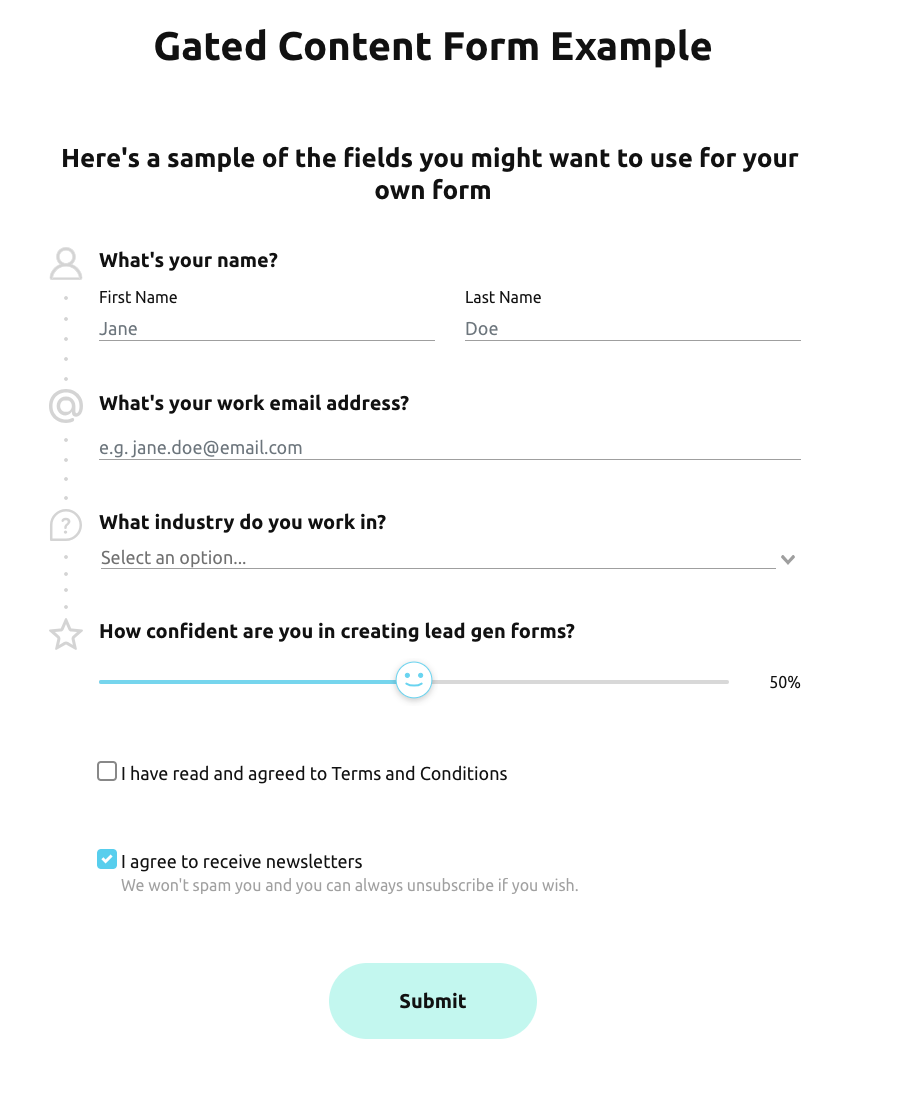Click the star icon beside confidence question
Viewport: 918px width, 1098px height.
coord(65,634)
